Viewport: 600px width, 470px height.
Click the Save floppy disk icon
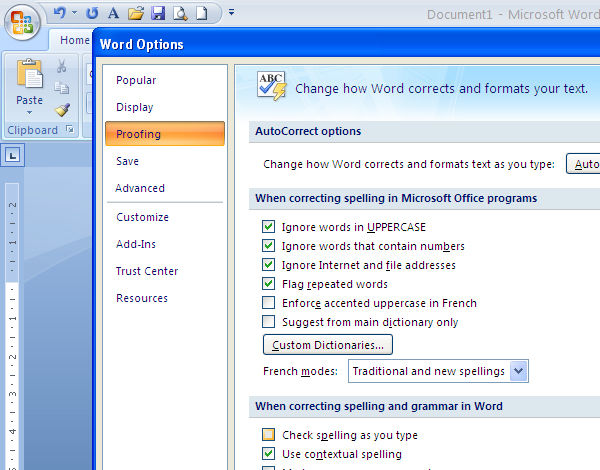tap(158, 13)
